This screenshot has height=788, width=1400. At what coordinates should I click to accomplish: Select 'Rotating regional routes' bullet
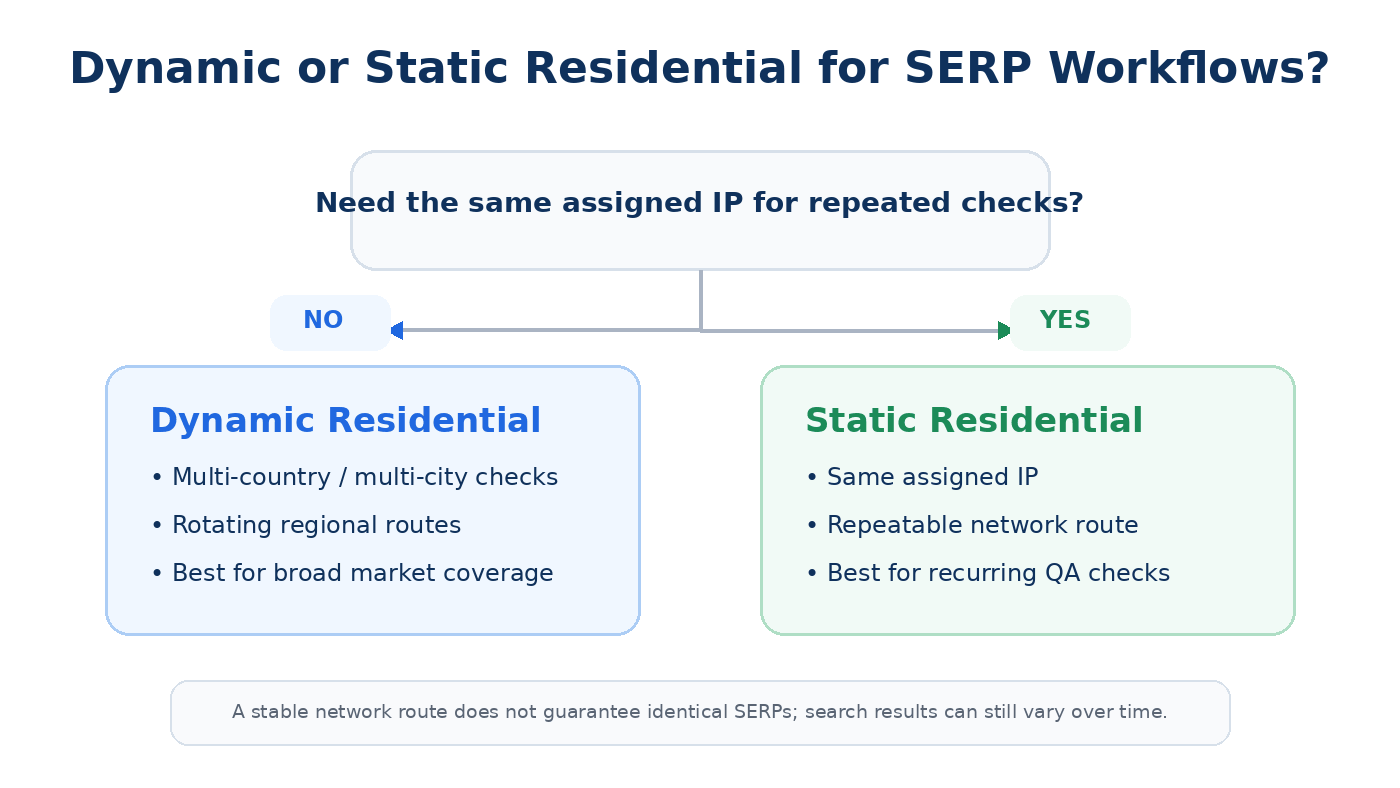(x=306, y=525)
